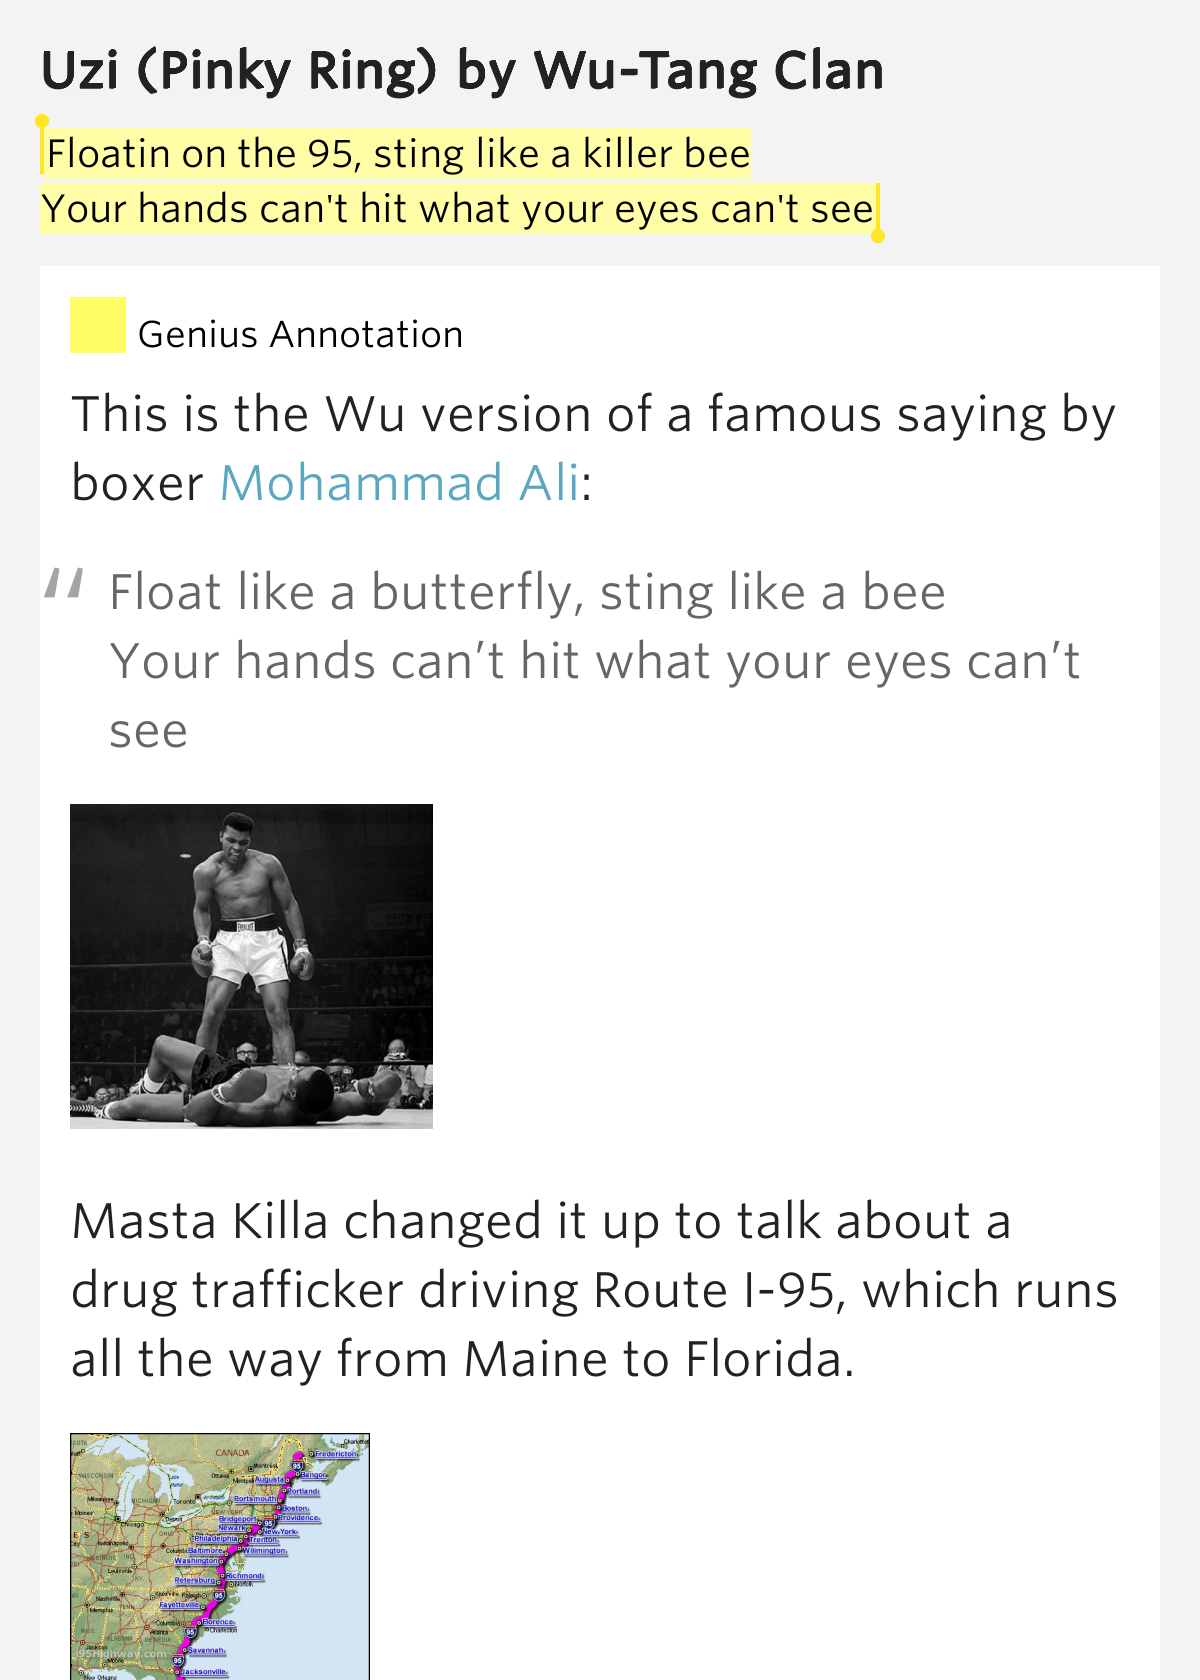
Task: Click the Fredericton city link on the map
Action: pos(336,1454)
